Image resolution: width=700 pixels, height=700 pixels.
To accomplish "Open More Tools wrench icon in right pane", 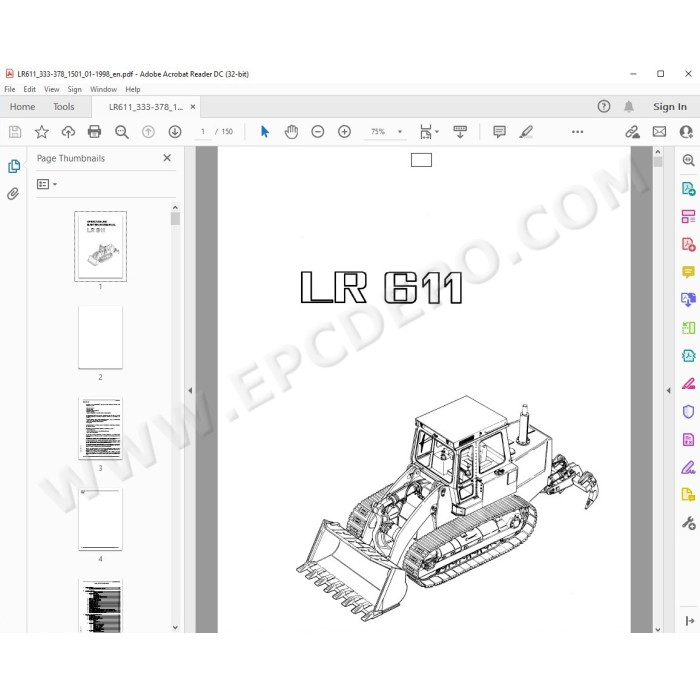I will (x=688, y=523).
